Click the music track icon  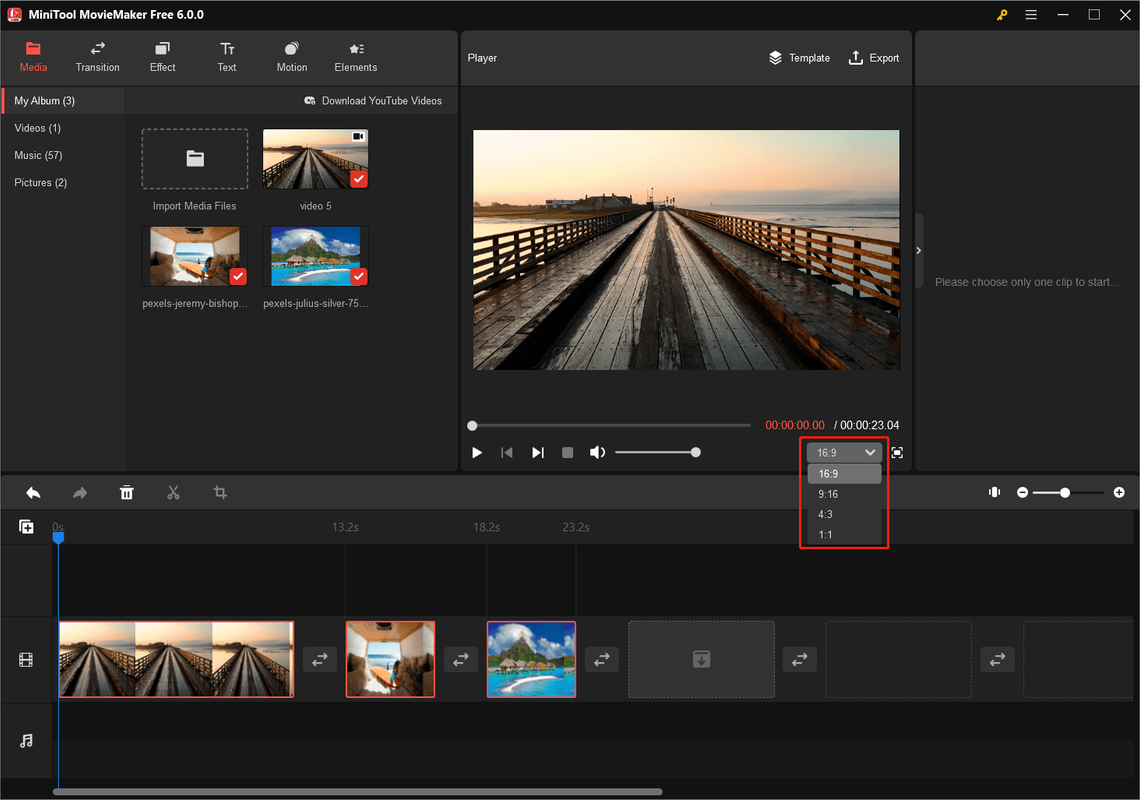pos(26,740)
